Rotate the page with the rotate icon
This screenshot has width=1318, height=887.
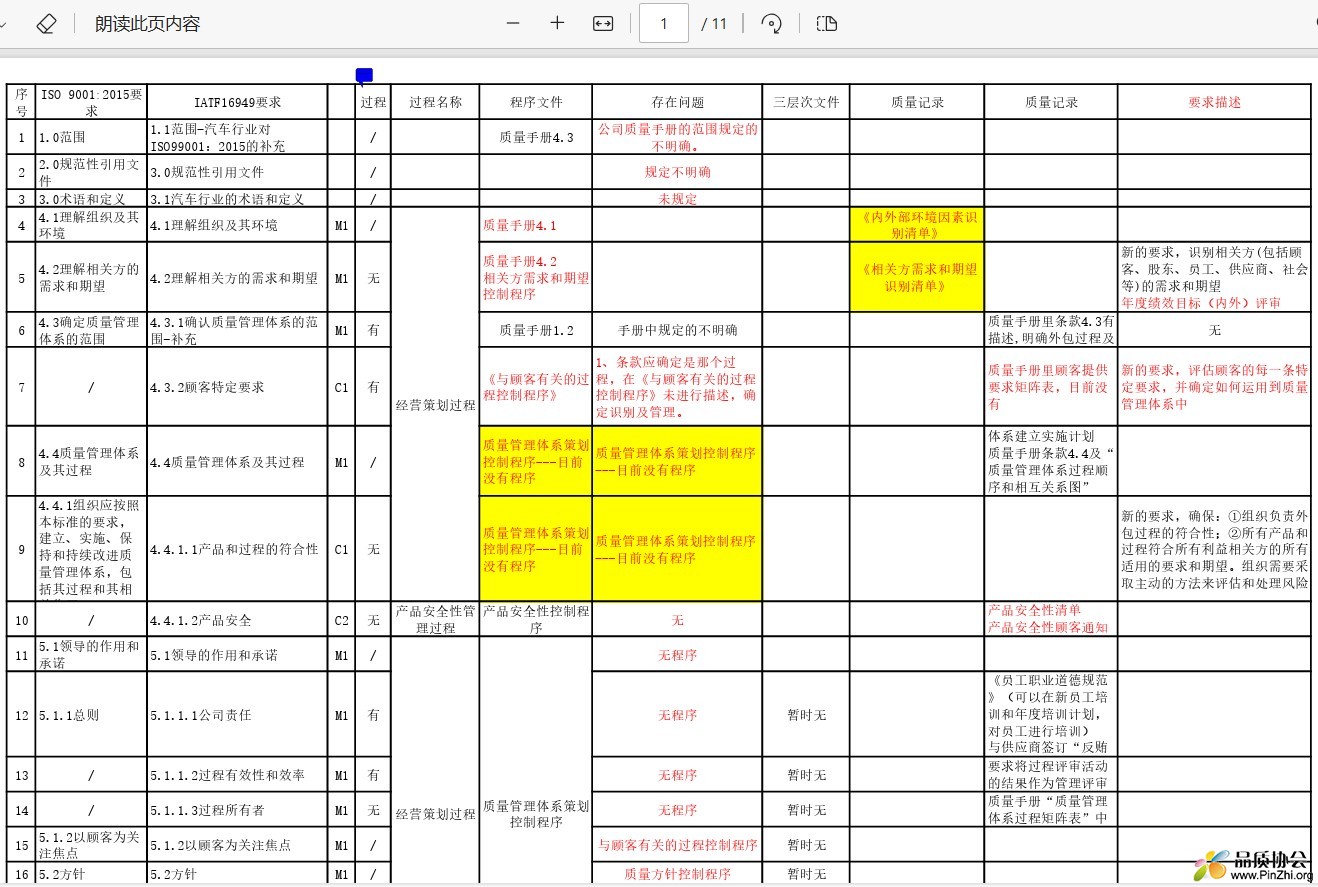(x=771, y=23)
